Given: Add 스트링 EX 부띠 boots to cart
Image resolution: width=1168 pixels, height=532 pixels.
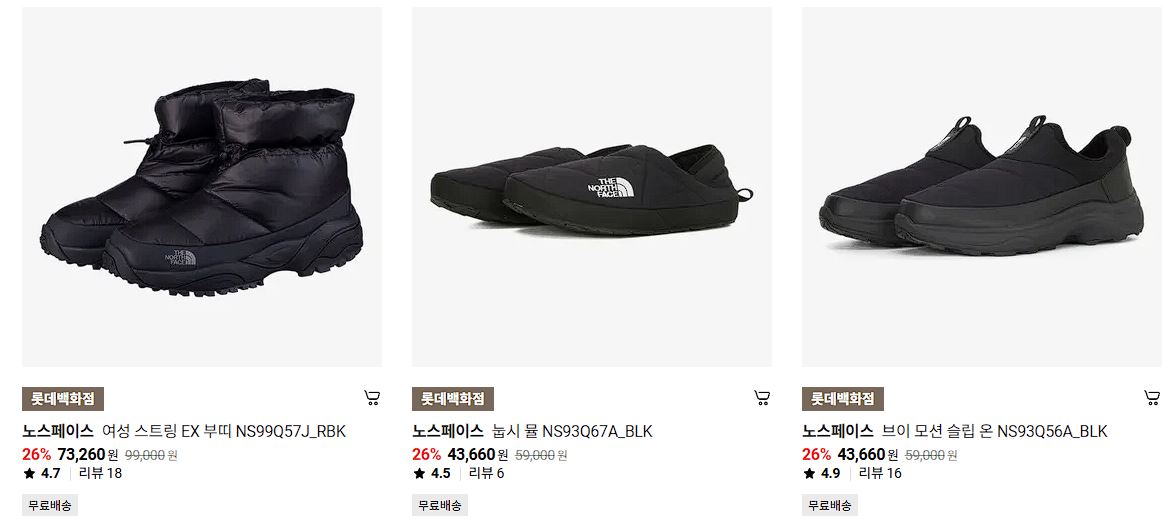Looking at the screenshot, I should coord(372,398).
